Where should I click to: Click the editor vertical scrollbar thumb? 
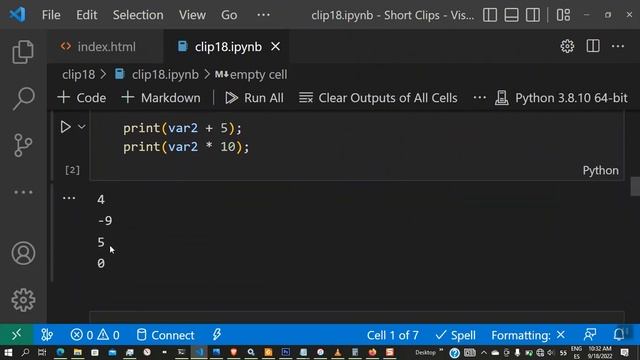(x=635, y=187)
